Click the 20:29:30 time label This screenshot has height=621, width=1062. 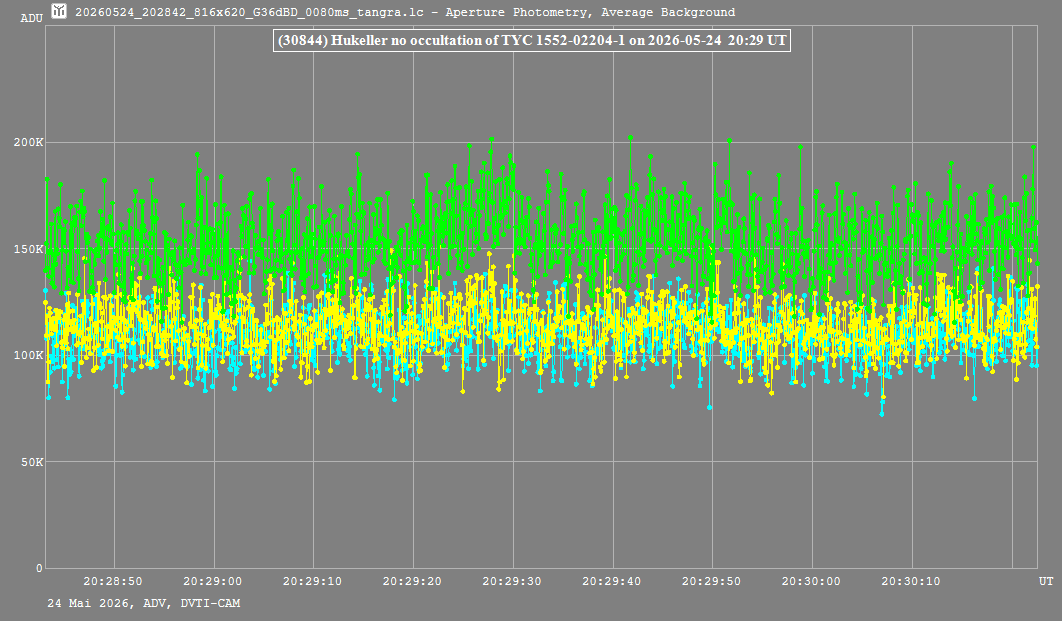(x=512, y=581)
